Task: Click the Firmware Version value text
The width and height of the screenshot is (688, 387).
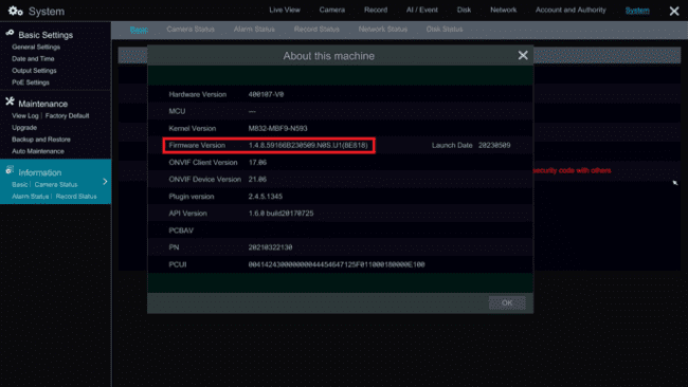Action: coord(308,145)
